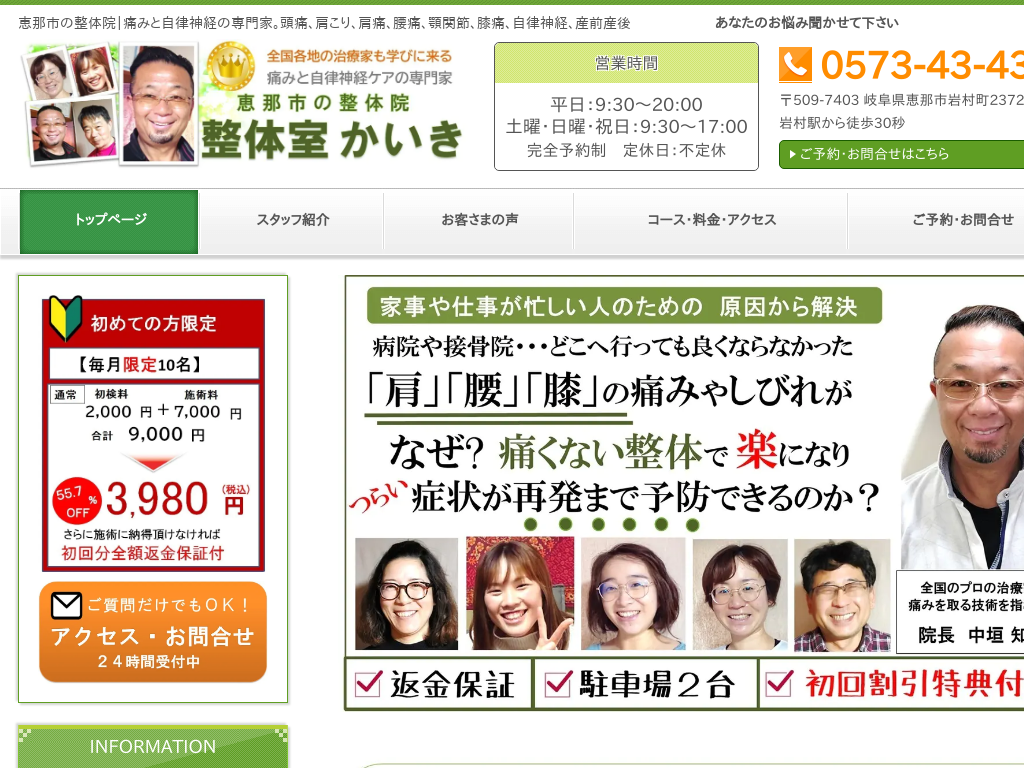Click the envelope mail icon

pos(66,605)
